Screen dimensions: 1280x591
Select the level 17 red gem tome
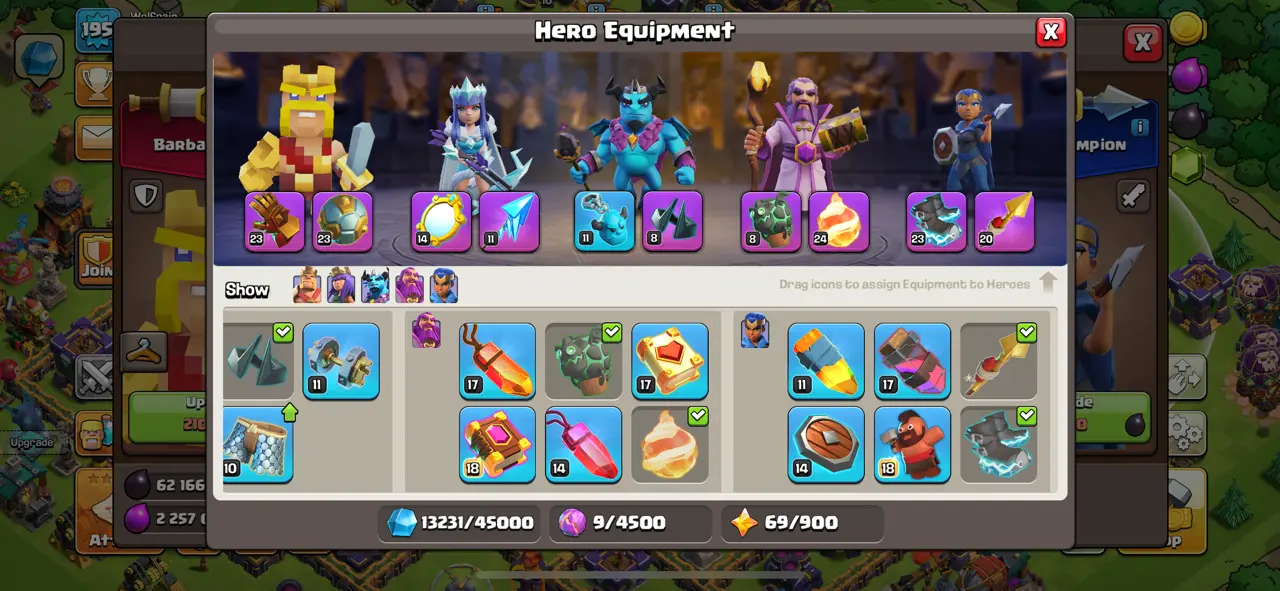670,360
